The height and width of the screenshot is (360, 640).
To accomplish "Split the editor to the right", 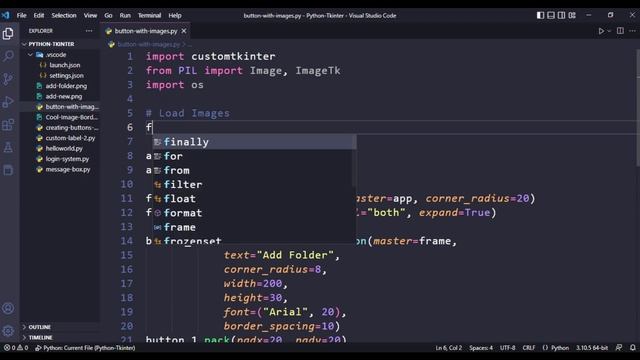I will 620,31.
